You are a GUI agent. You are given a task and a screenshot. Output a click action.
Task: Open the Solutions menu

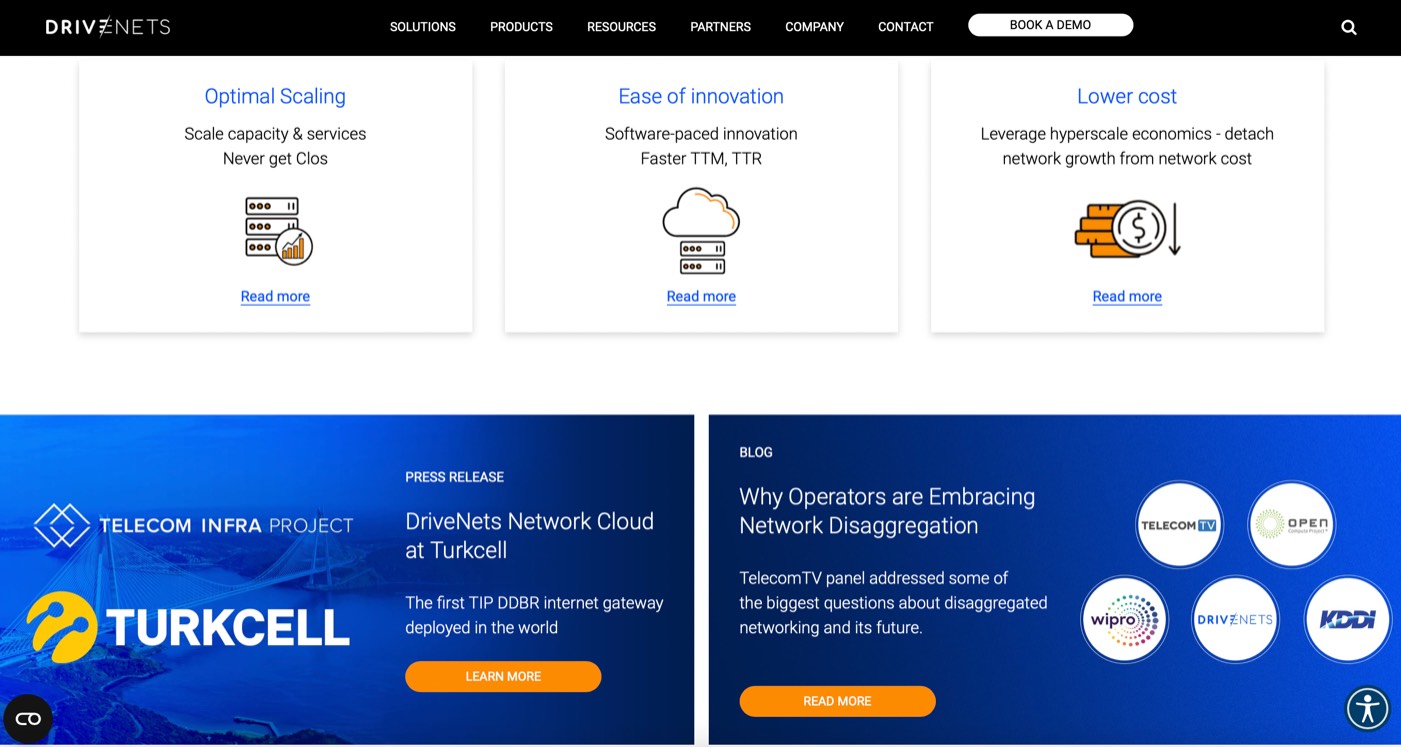[x=423, y=27]
